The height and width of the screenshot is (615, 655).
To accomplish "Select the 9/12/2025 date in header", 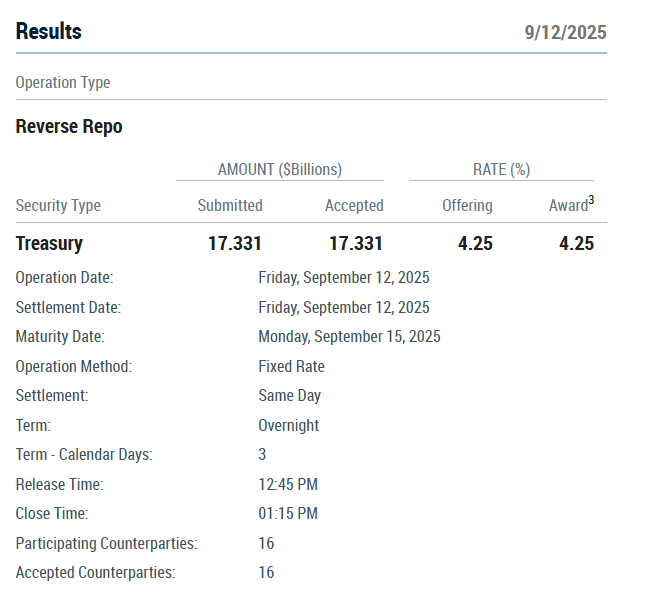I will click(565, 32).
